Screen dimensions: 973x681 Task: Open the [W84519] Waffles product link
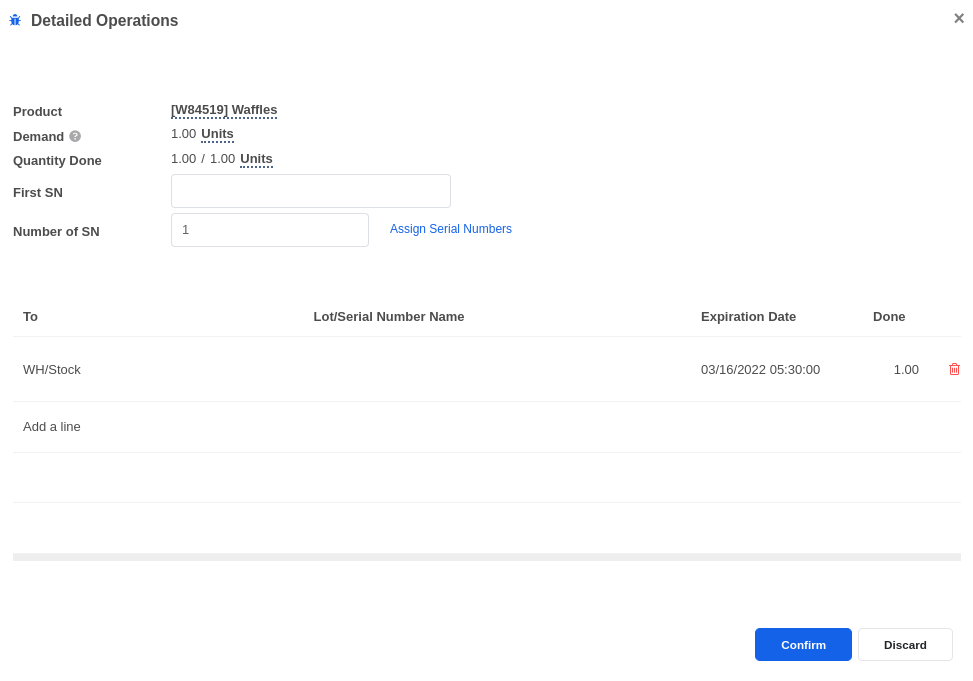click(x=224, y=110)
